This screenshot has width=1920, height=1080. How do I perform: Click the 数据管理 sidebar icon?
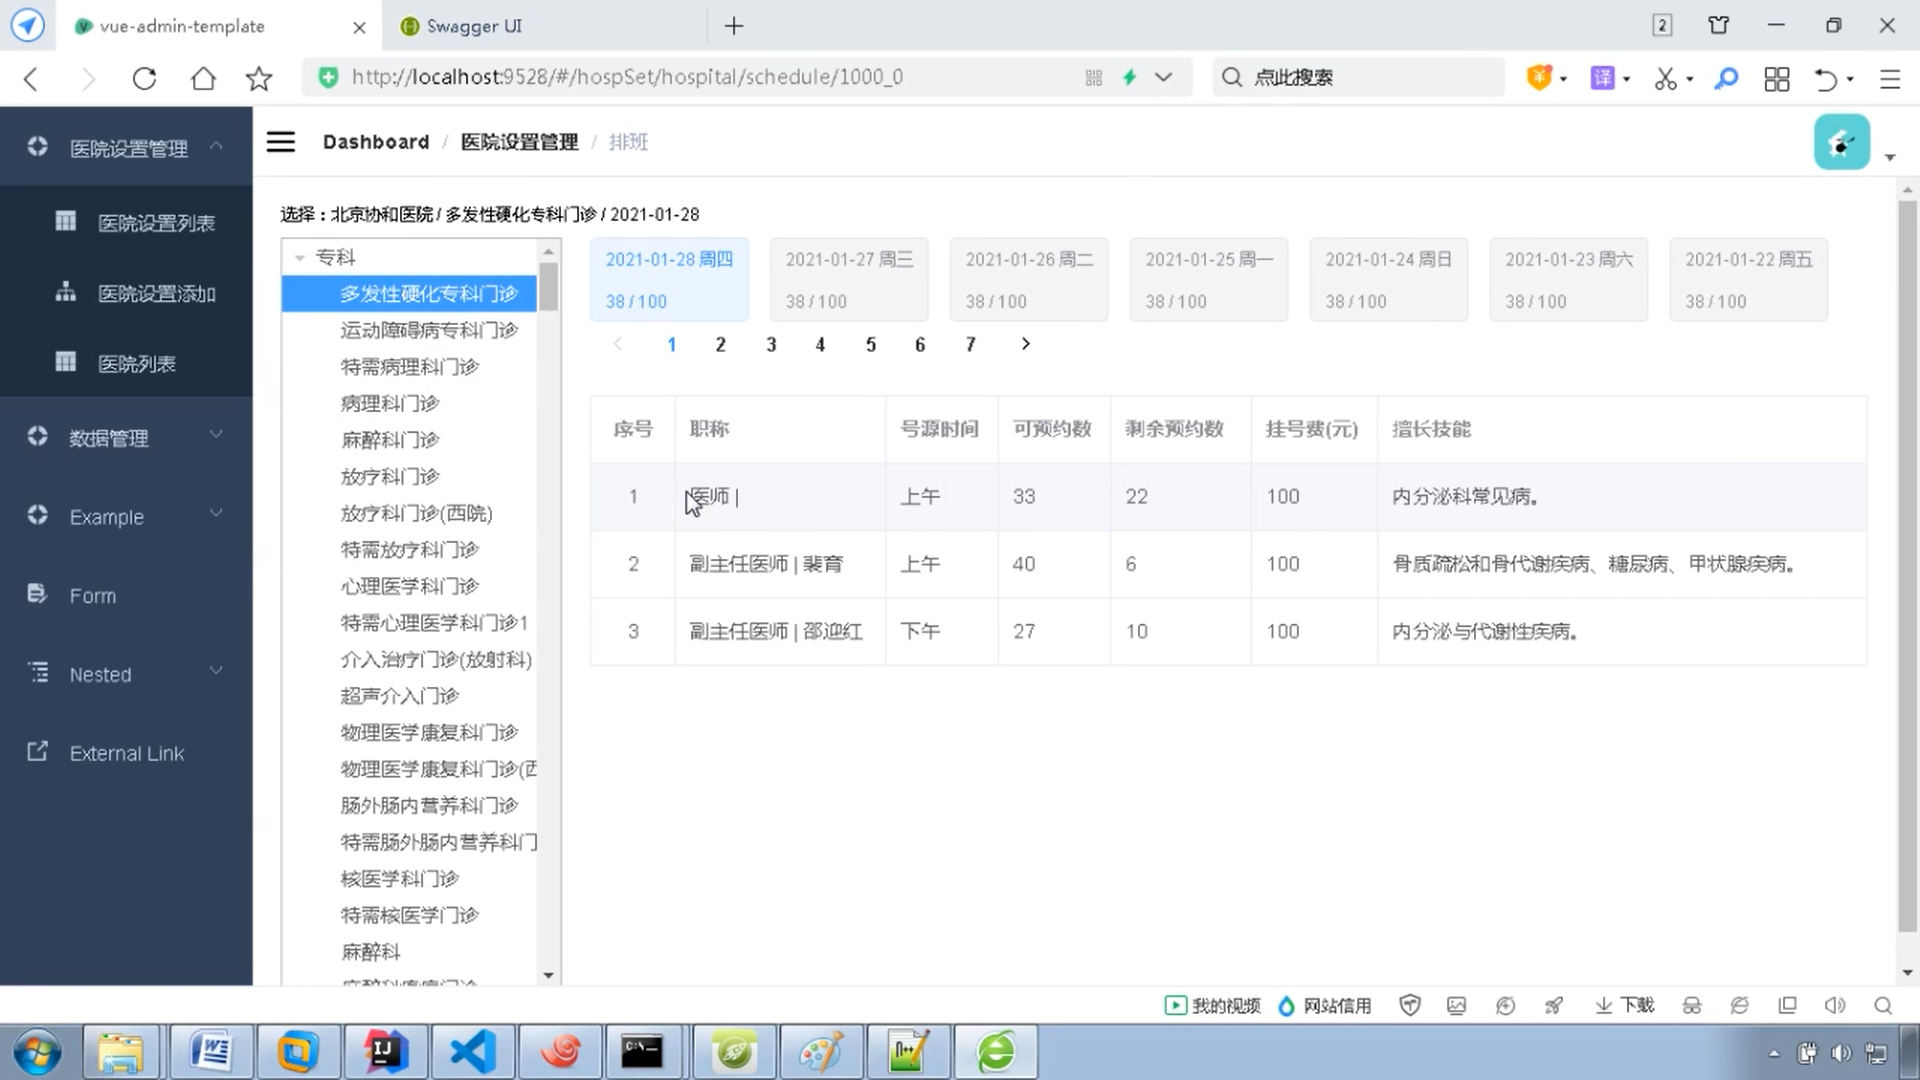pyautogui.click(x=37, y=436)
